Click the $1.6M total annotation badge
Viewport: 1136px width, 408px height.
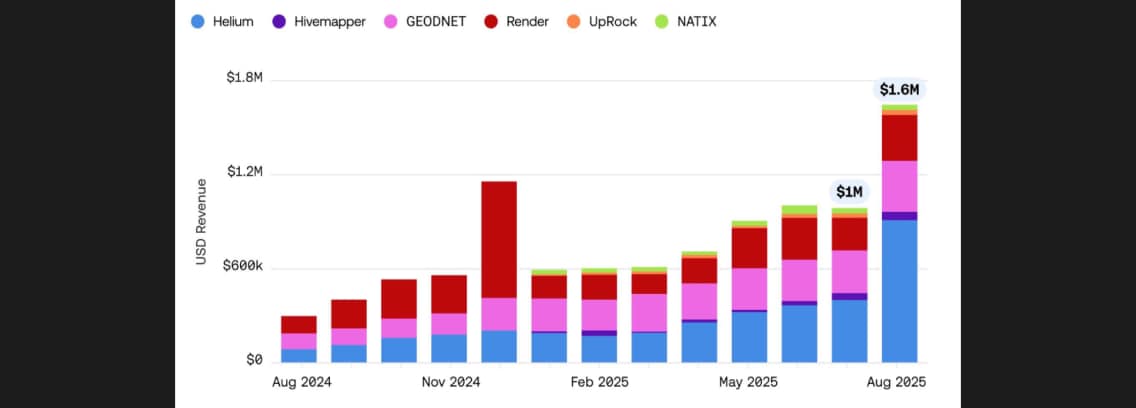coord(899,90)
